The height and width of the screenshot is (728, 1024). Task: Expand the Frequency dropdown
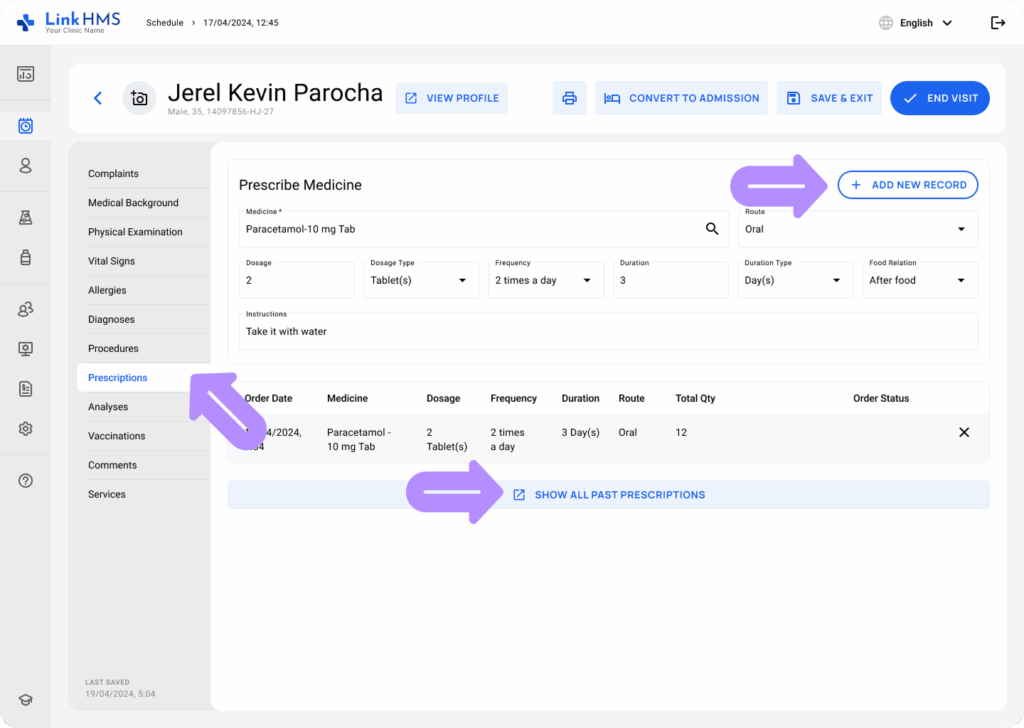(545, 280)
